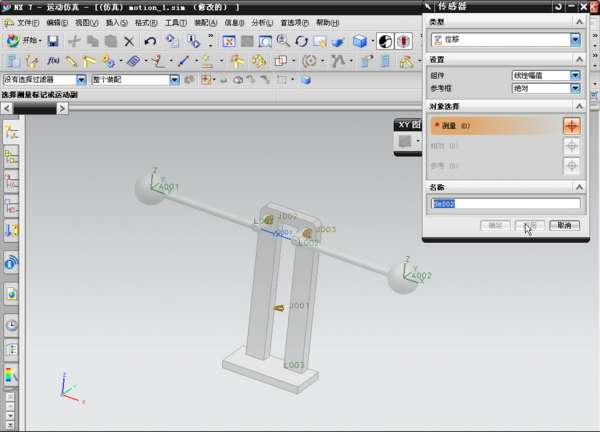Click the reset circular arrow in dialog title
The image size is (600, 432).
(x=559, y=7)
